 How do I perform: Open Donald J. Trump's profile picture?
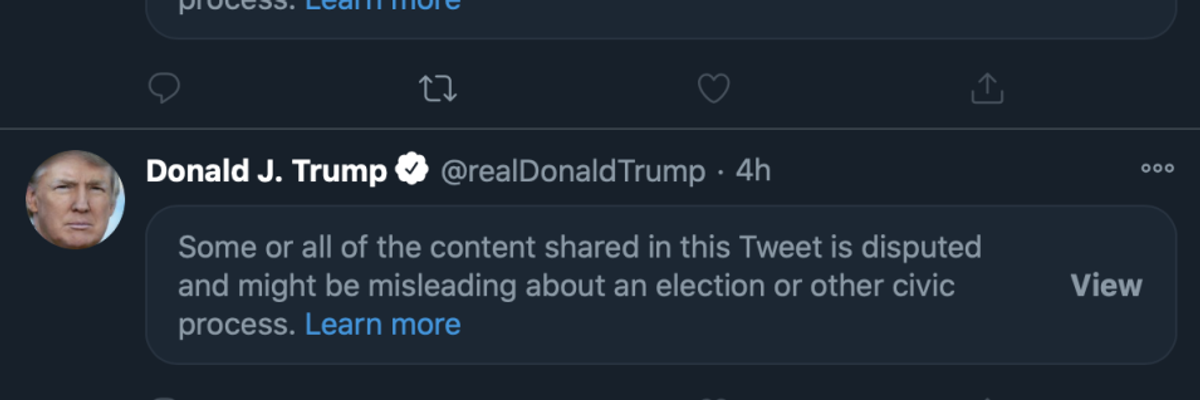point(75,200)
